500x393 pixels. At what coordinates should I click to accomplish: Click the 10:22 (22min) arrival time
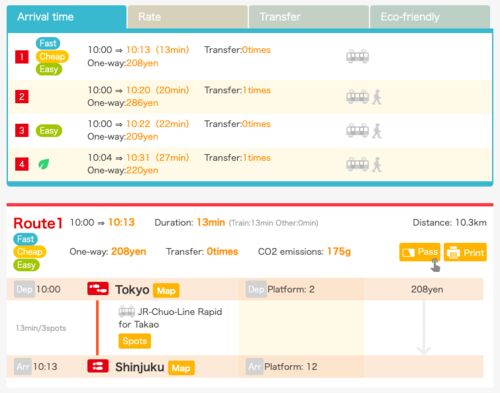pos(157,124)
